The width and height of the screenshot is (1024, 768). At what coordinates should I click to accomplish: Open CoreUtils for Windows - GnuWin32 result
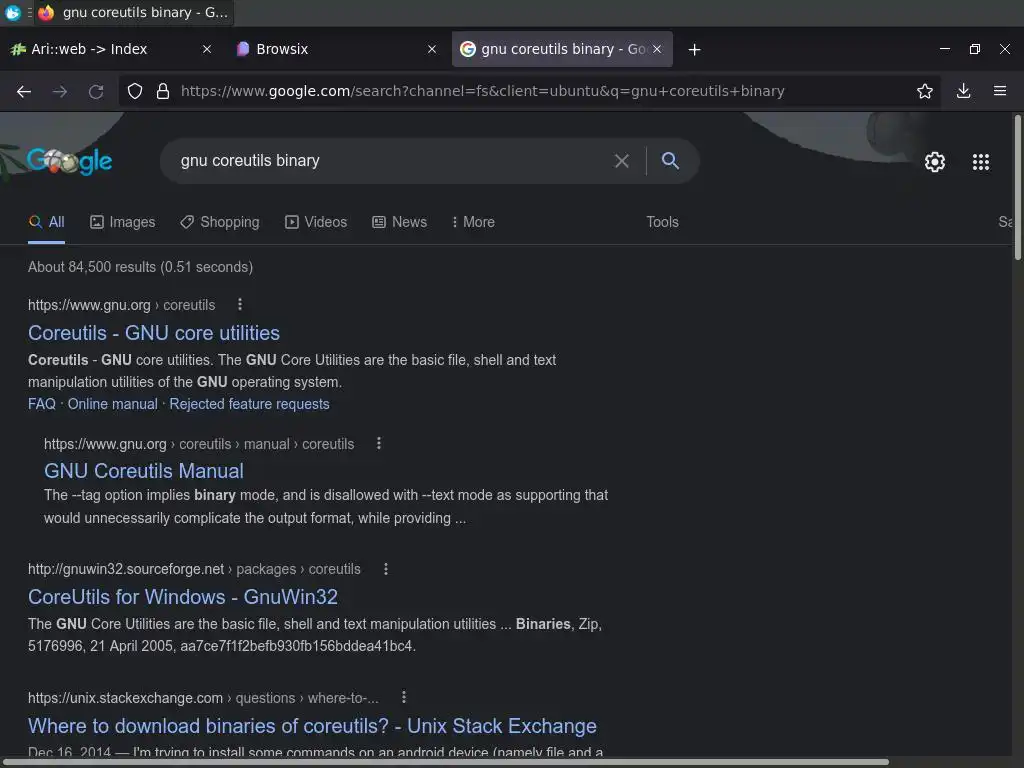pos(183,597)
